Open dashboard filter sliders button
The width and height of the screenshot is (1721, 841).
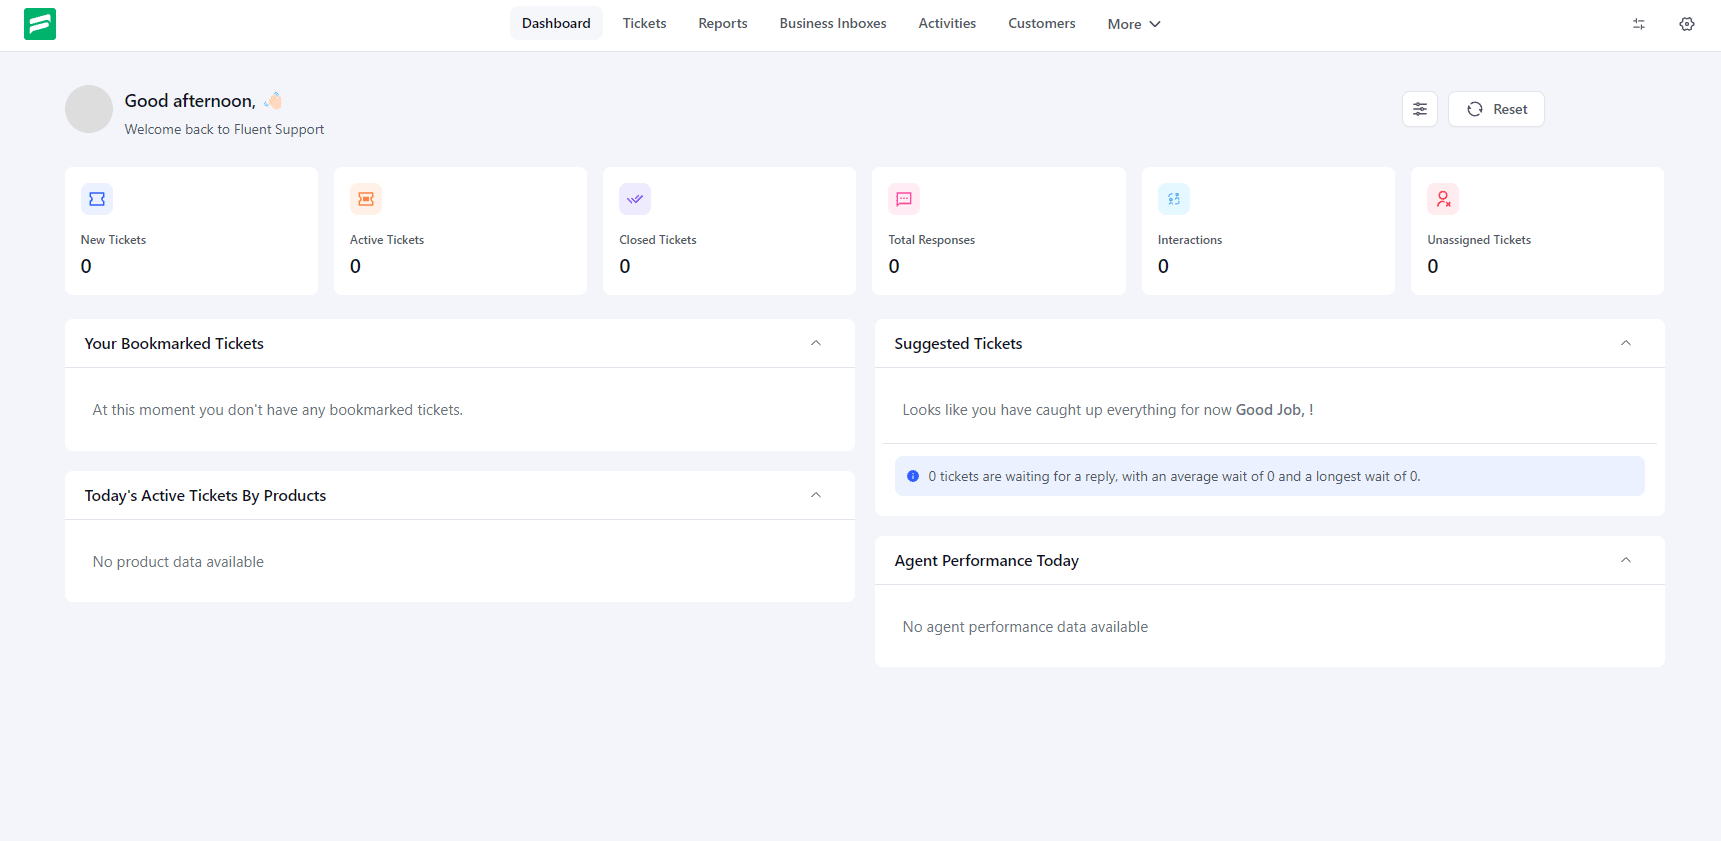point(1420,109)
